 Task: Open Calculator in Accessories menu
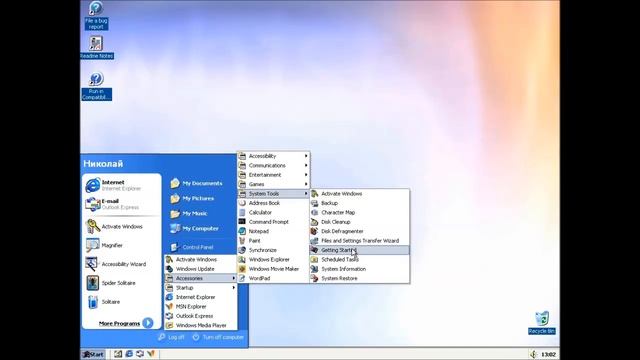(x=273, y=213)
